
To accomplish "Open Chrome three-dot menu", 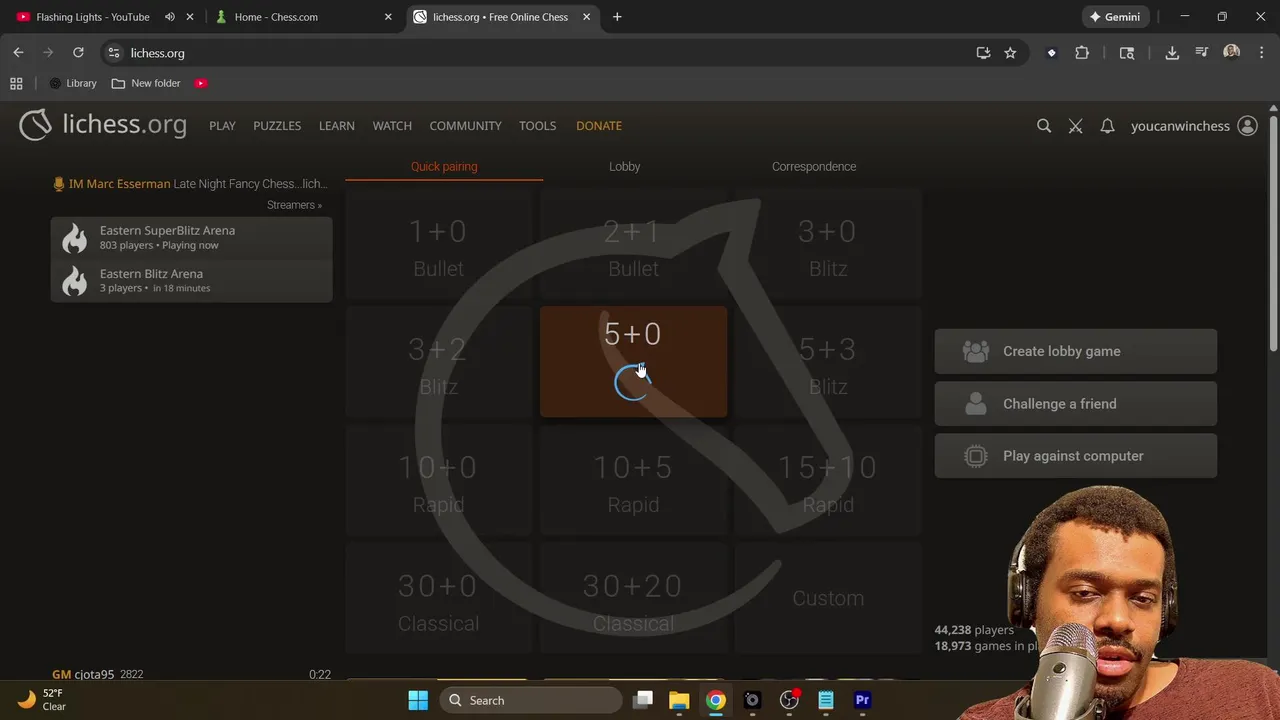I will 1260,53.
